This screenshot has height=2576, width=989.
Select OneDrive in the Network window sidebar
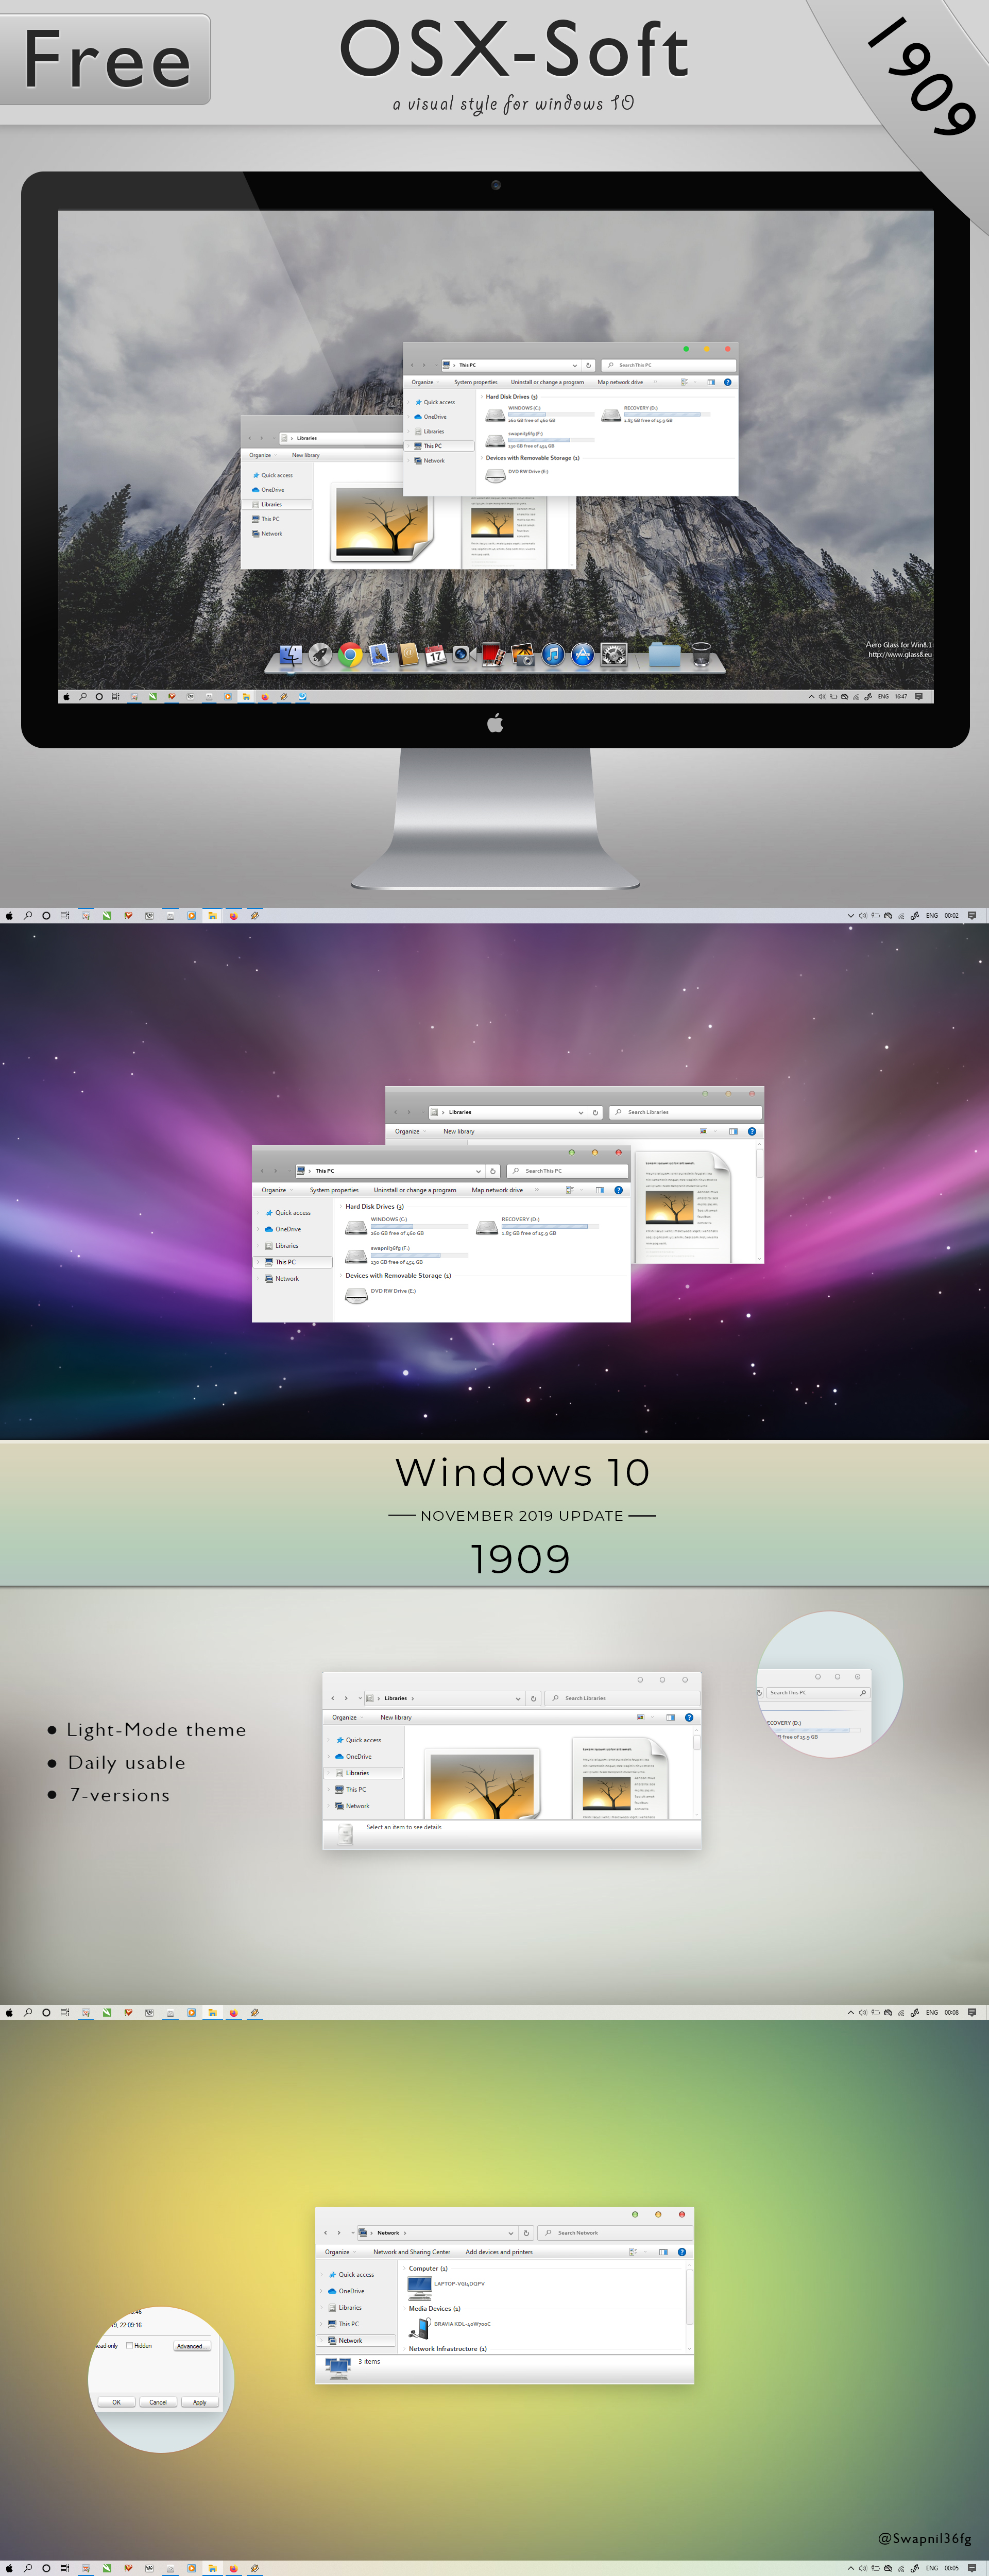pyautogui.click(x=351, y=2291)
